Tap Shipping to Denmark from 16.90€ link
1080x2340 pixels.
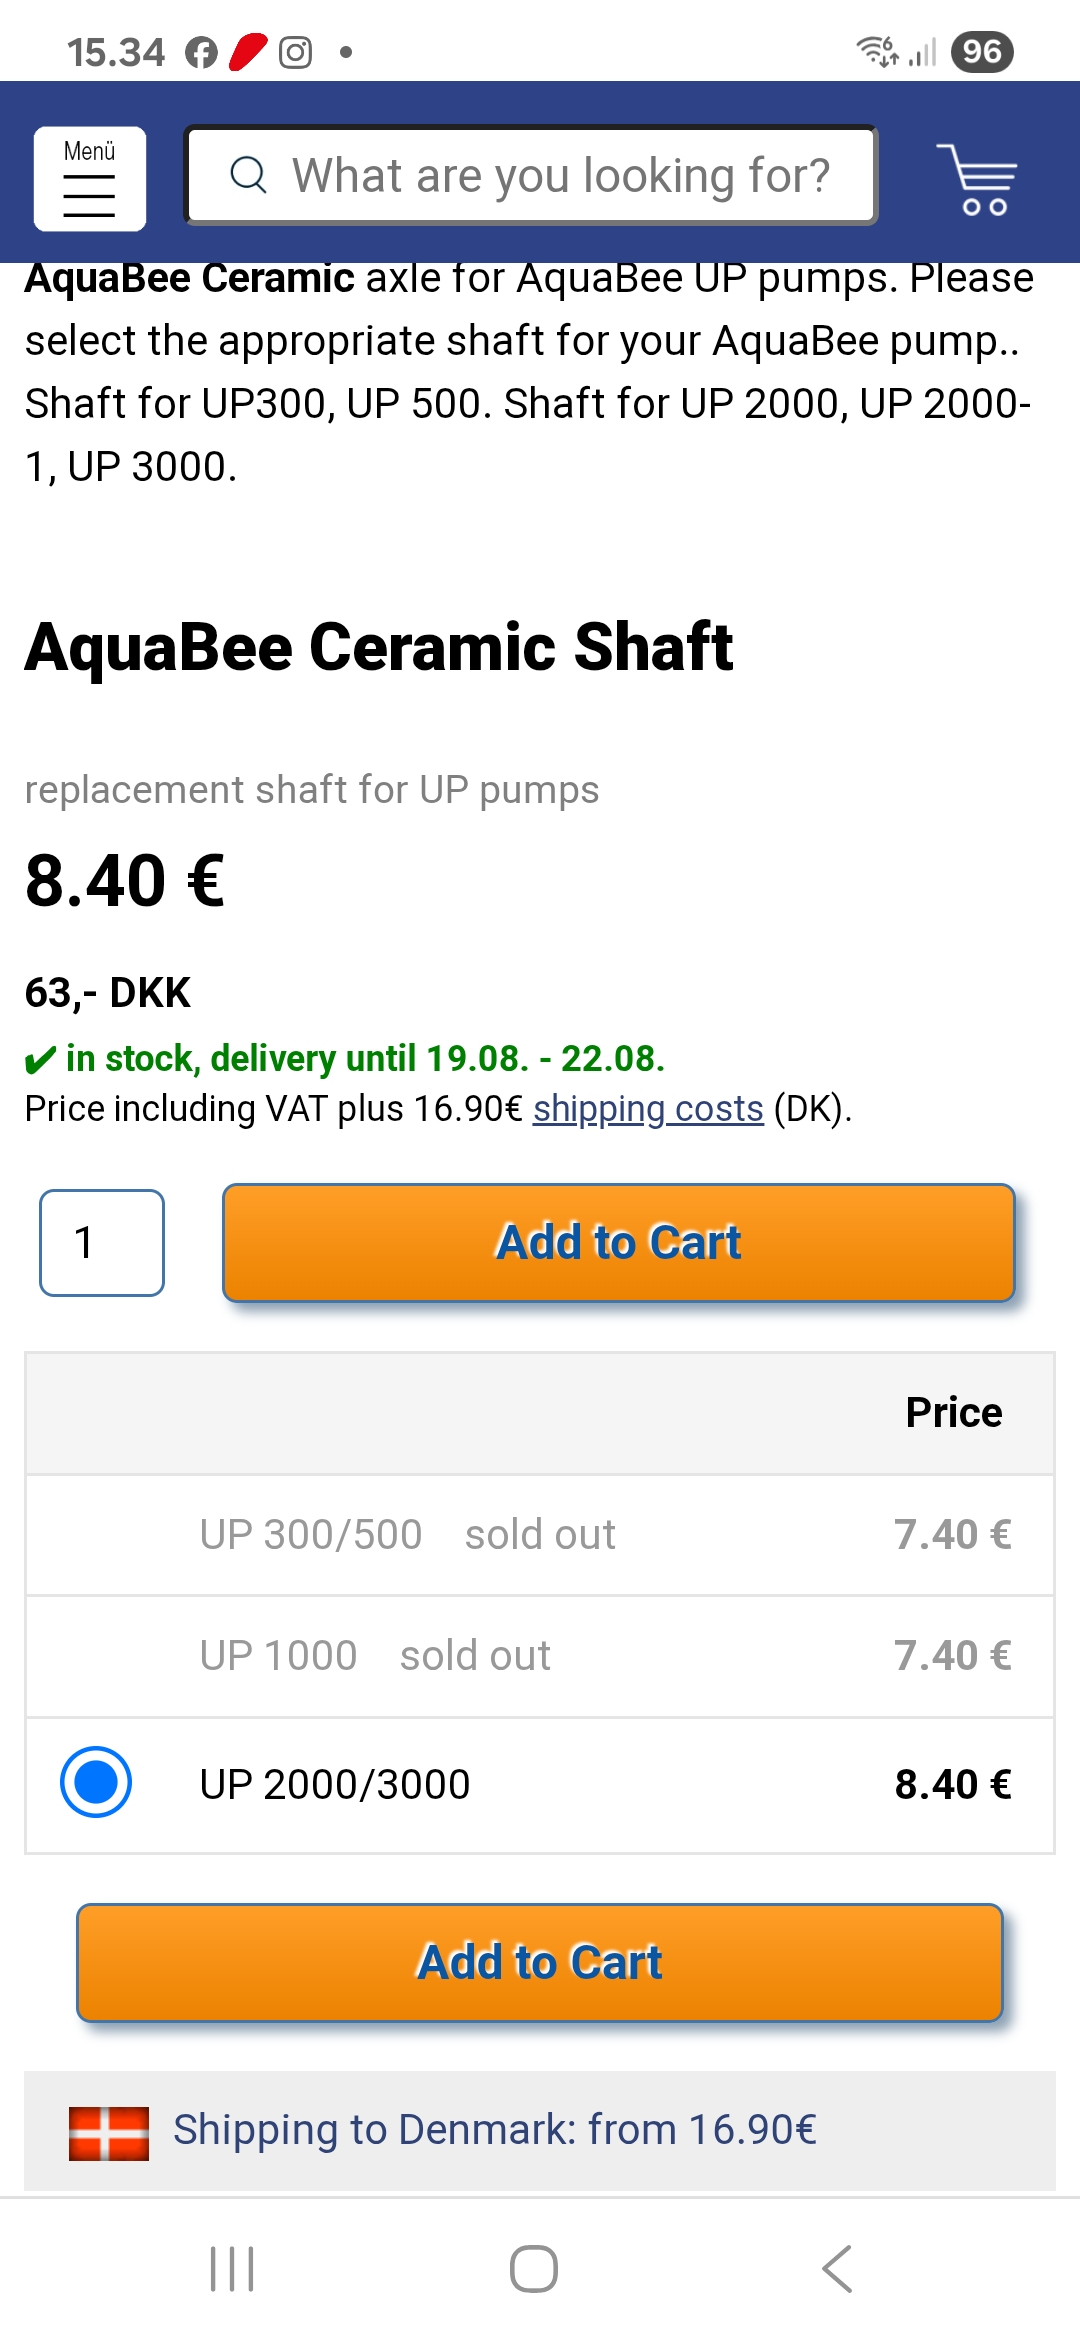point(494,2130)
